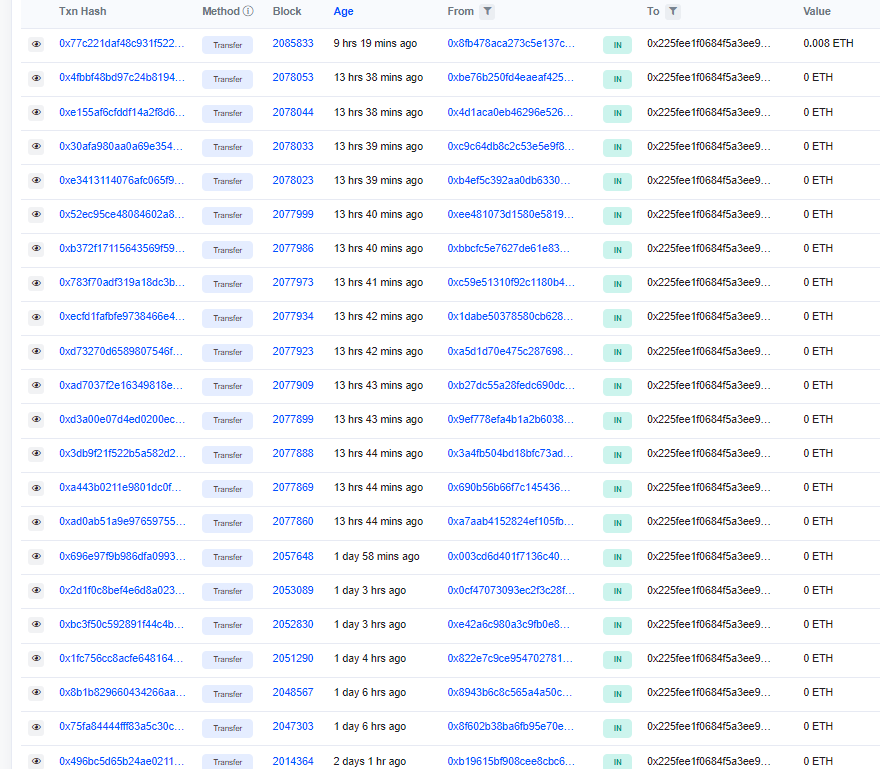Image resolution: width=880 pixels, height=769 pixels.
Task: Click the Txn Hash column header
Action: pos(82,11)
